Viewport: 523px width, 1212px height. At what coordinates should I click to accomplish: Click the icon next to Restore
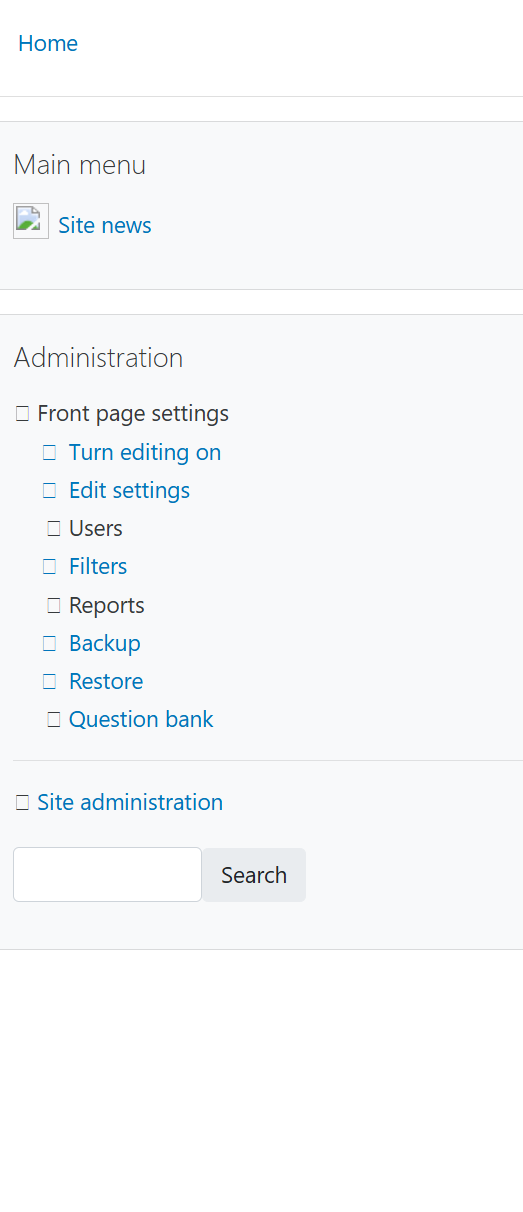[49, 682]
